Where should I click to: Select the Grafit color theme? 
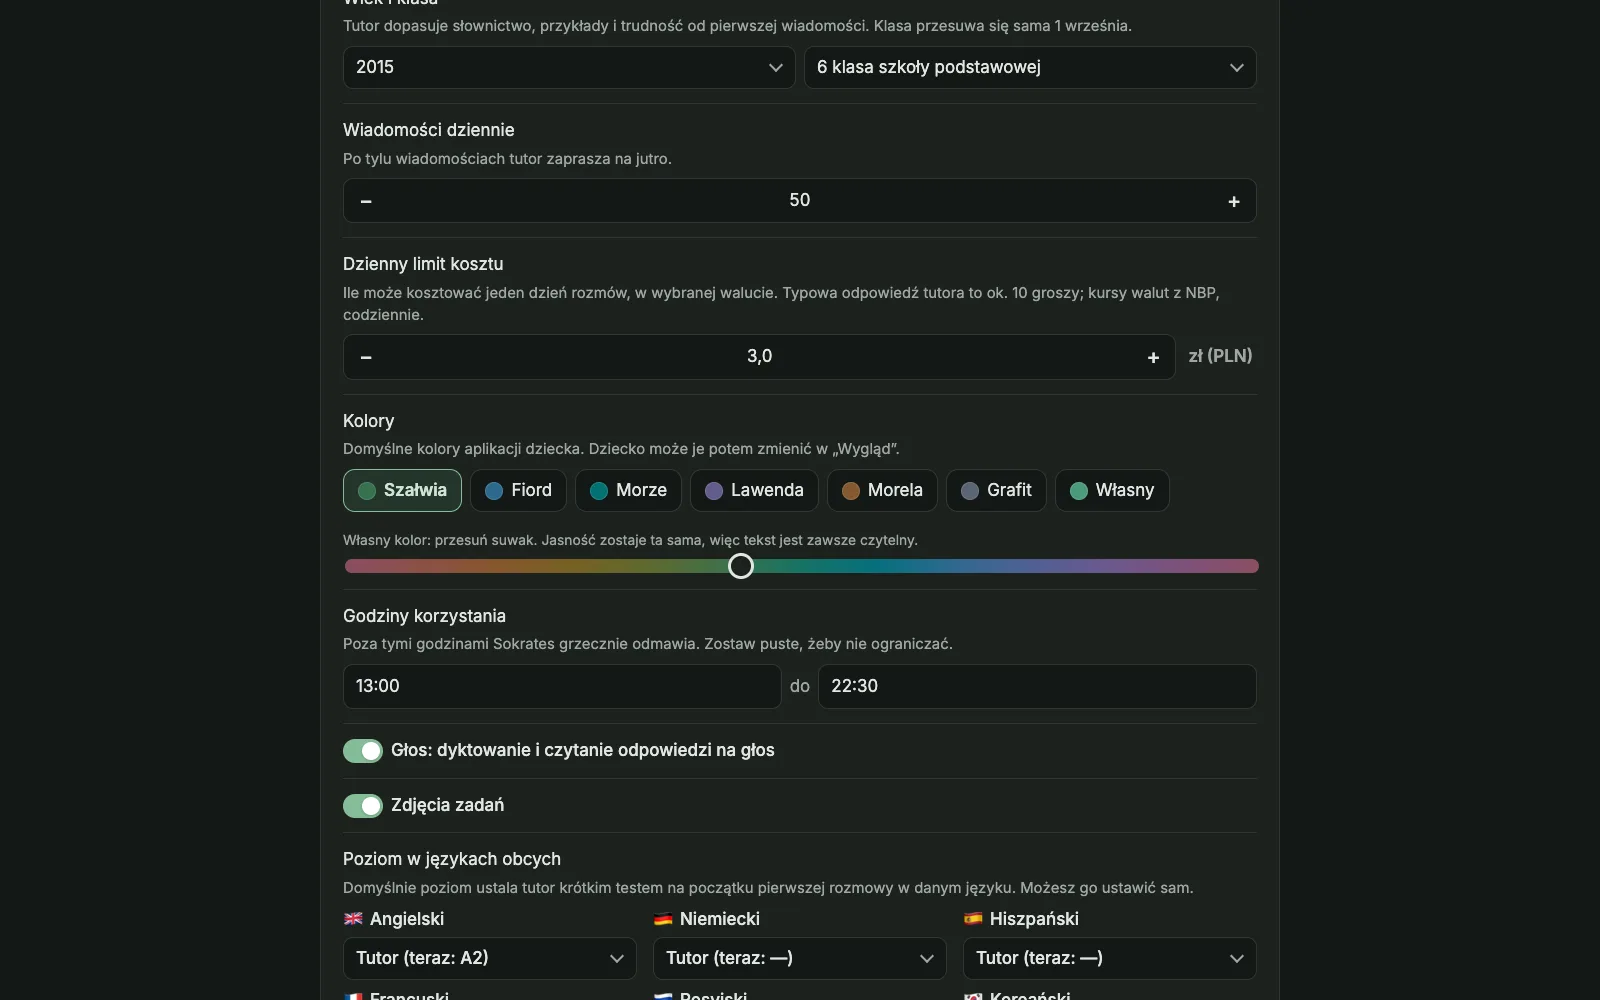point(996,490)
